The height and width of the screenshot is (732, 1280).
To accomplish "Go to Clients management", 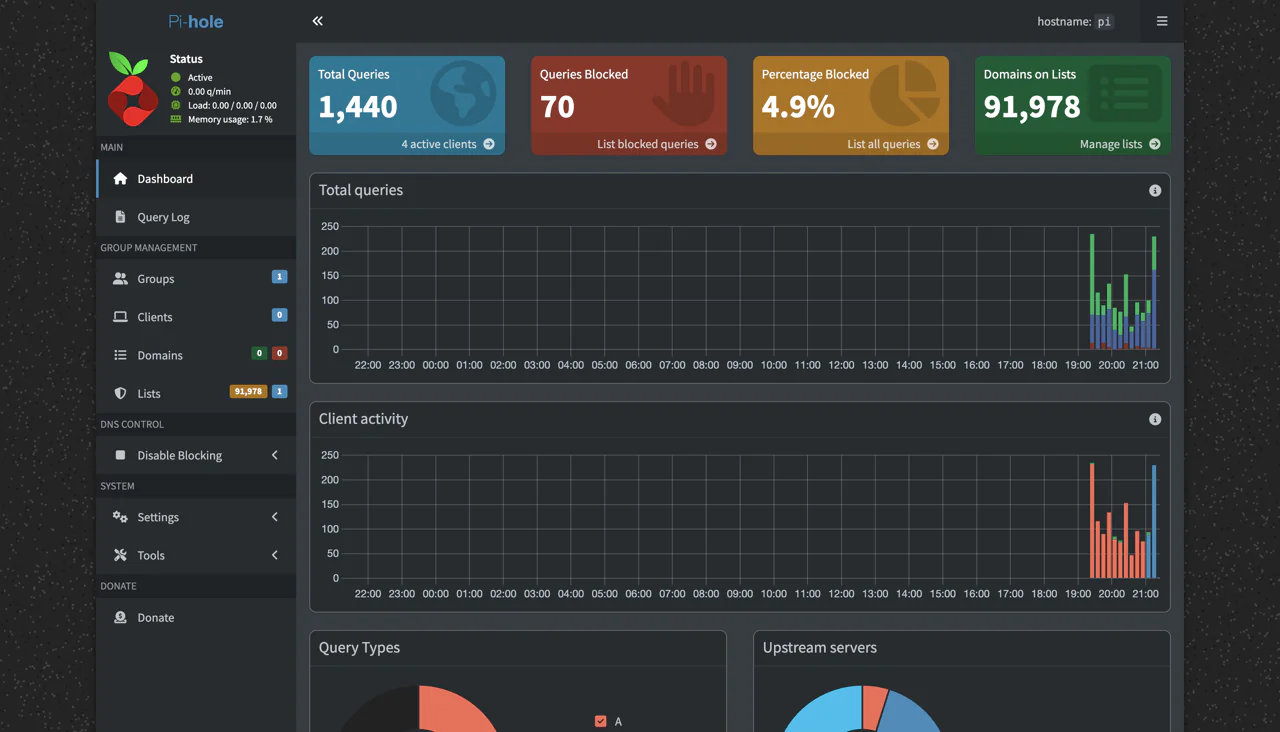I will 196,317.
